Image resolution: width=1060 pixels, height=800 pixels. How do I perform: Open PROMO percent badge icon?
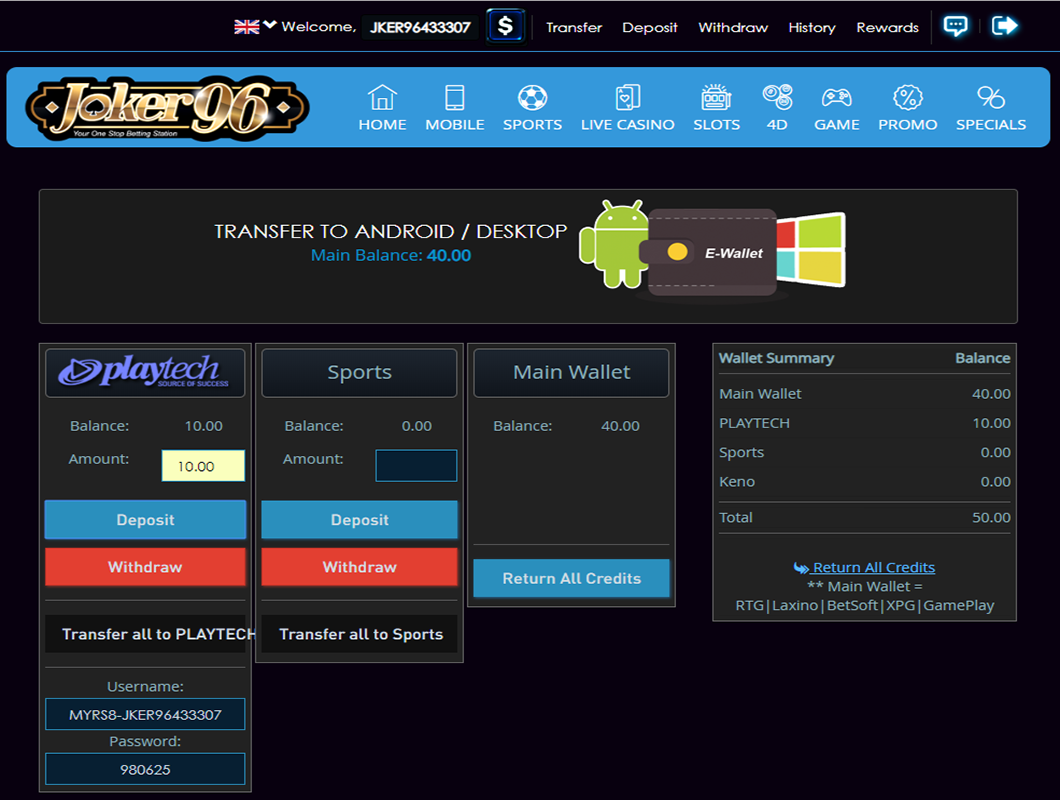(907, 98)
